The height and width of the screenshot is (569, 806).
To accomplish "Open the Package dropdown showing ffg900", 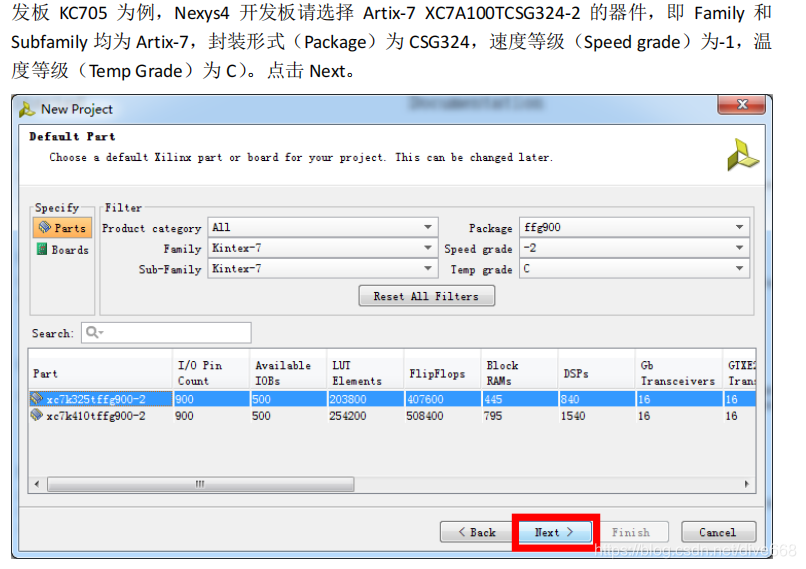I will (x=634, y=227).
